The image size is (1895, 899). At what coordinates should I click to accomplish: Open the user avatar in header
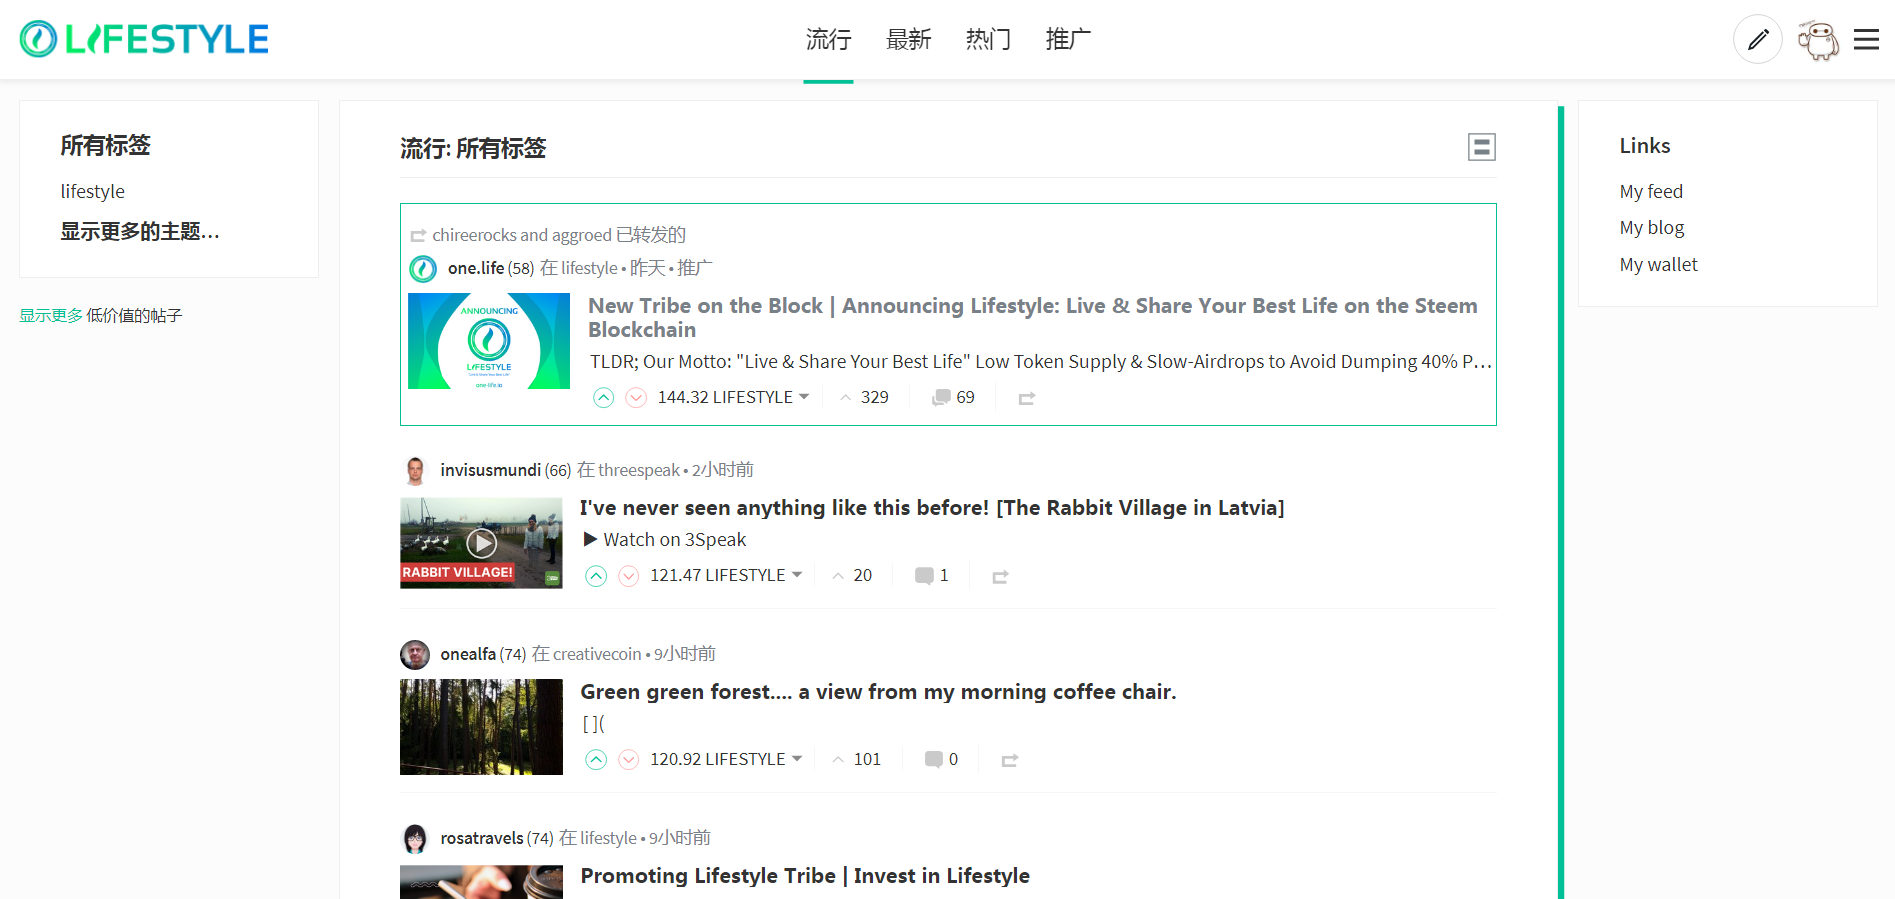point(1817,40)
